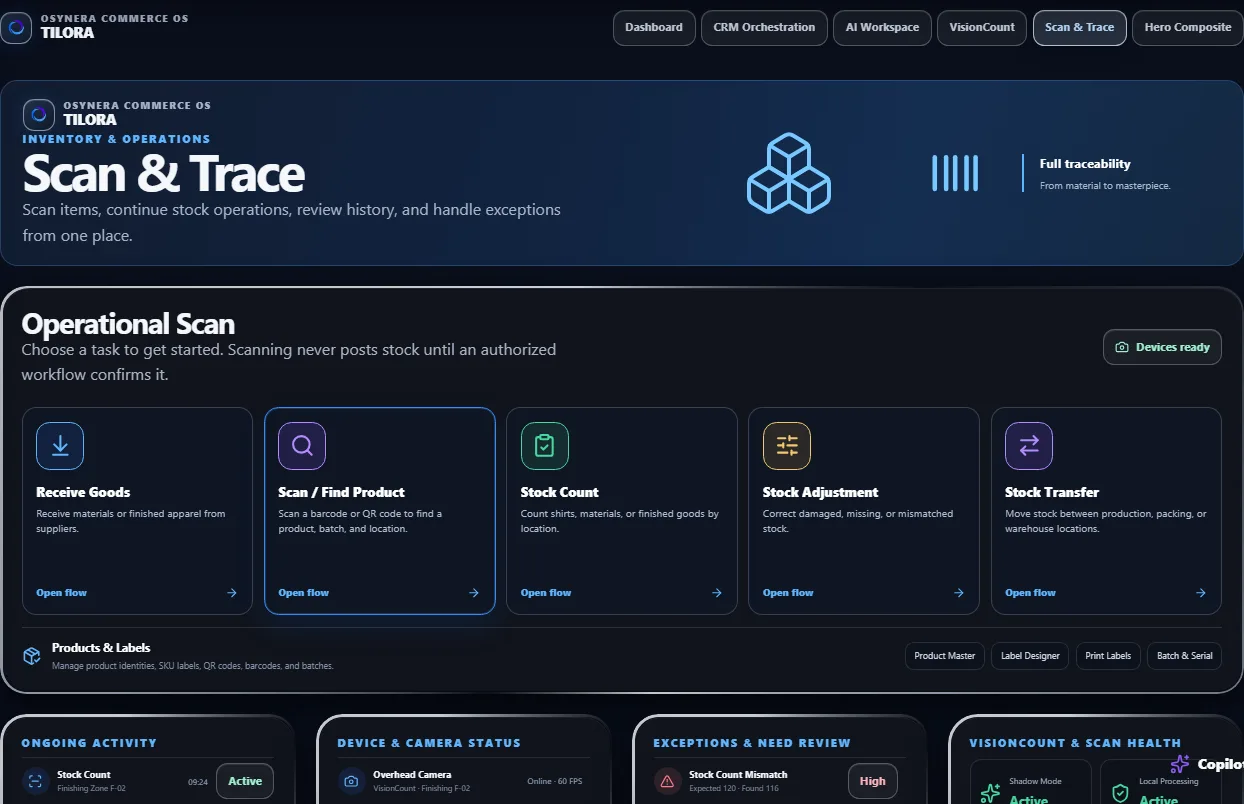
Task: Click the arrow on Stock Count card
Action: [717, 593]
